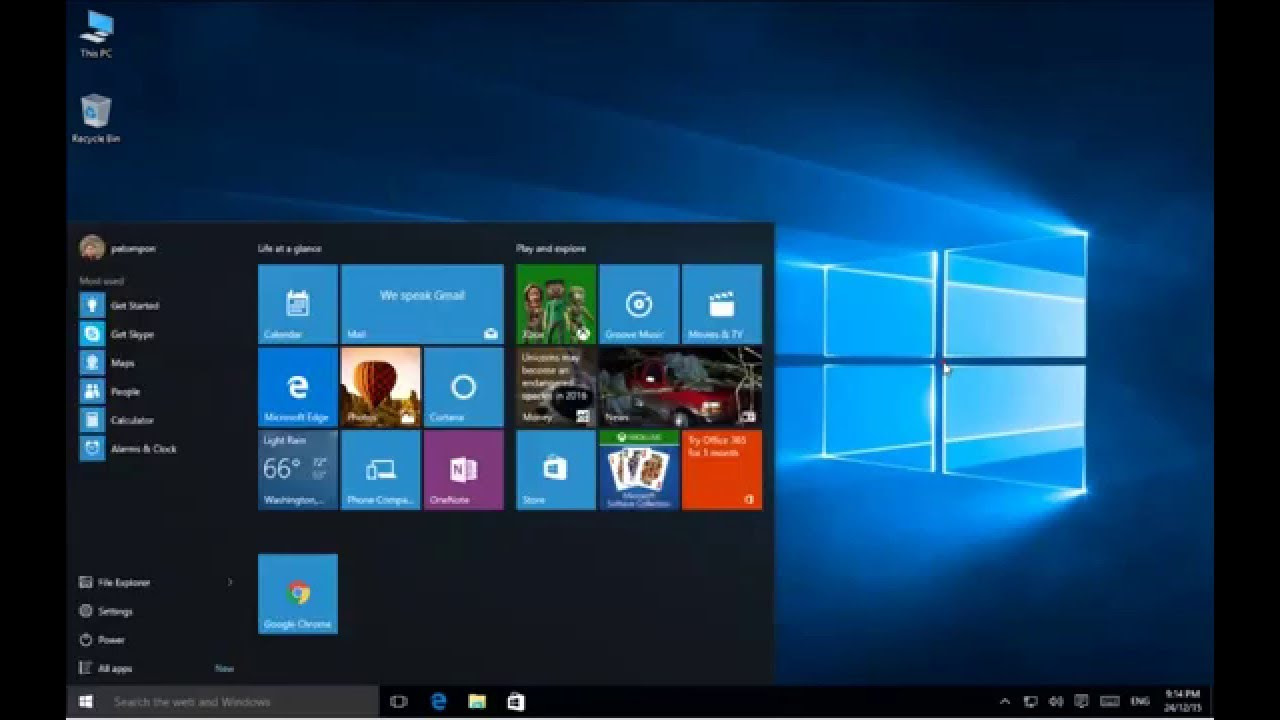Screen dimensions: 1280x720
Task: Open the Groove Music tile
Action: click(639, 304)
